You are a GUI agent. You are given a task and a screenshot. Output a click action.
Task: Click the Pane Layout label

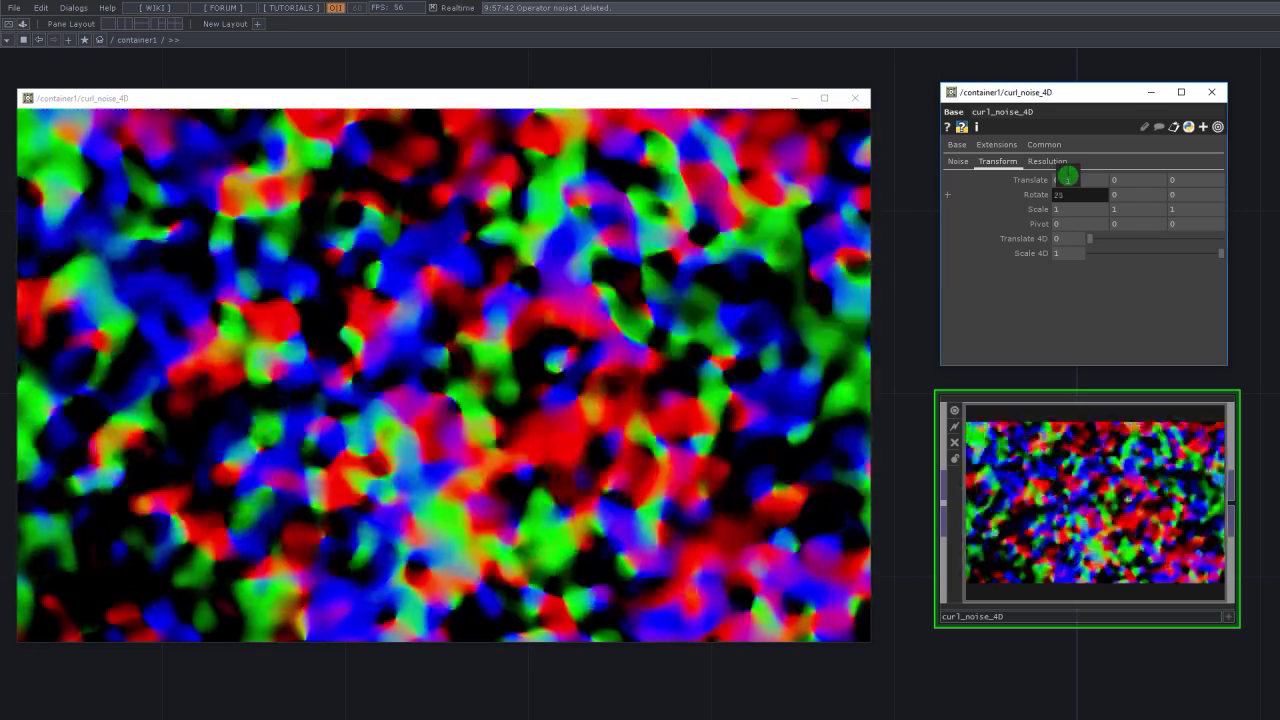pyautogui.click(x=71, y=24)
